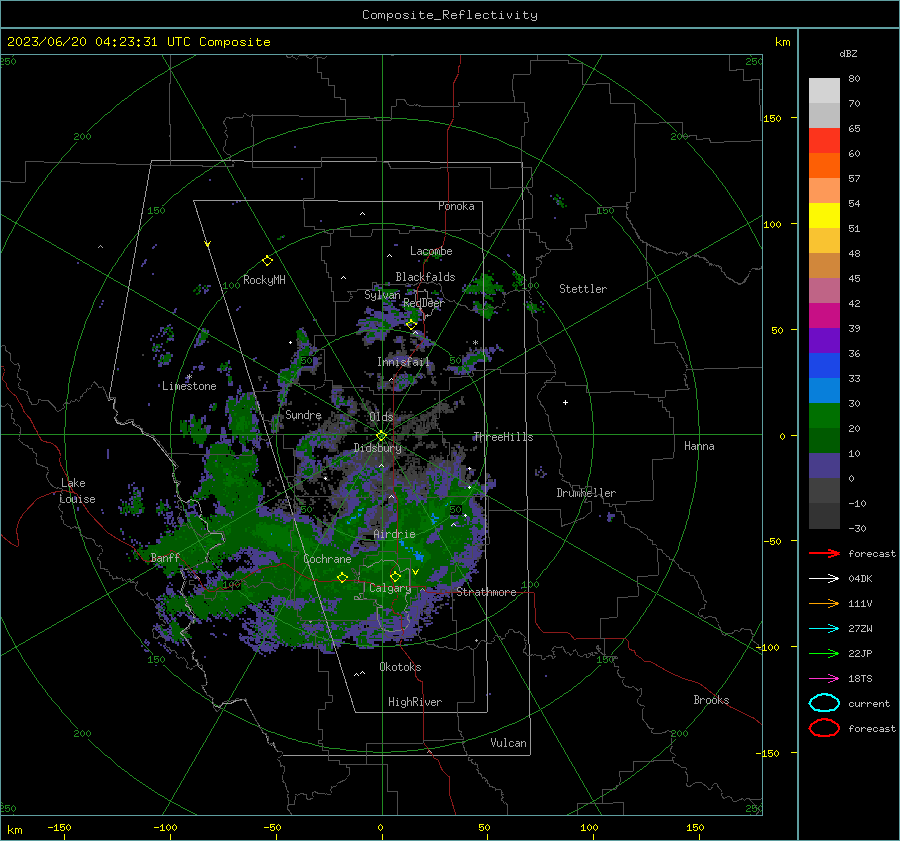Select the 36 dBZ purple color swatch
Viewport: 900px width, 841px height.
tap(824, 340)
